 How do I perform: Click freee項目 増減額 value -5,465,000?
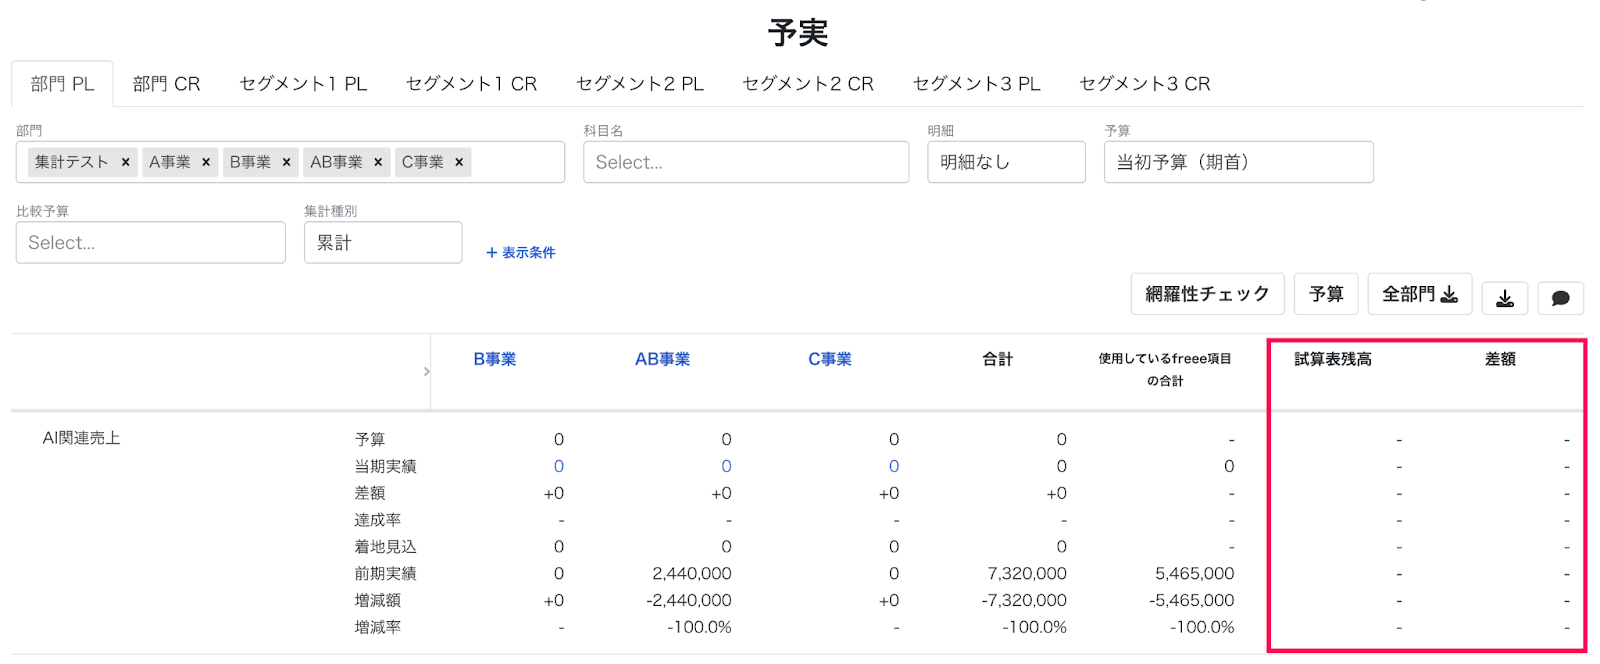[1192, 600]
